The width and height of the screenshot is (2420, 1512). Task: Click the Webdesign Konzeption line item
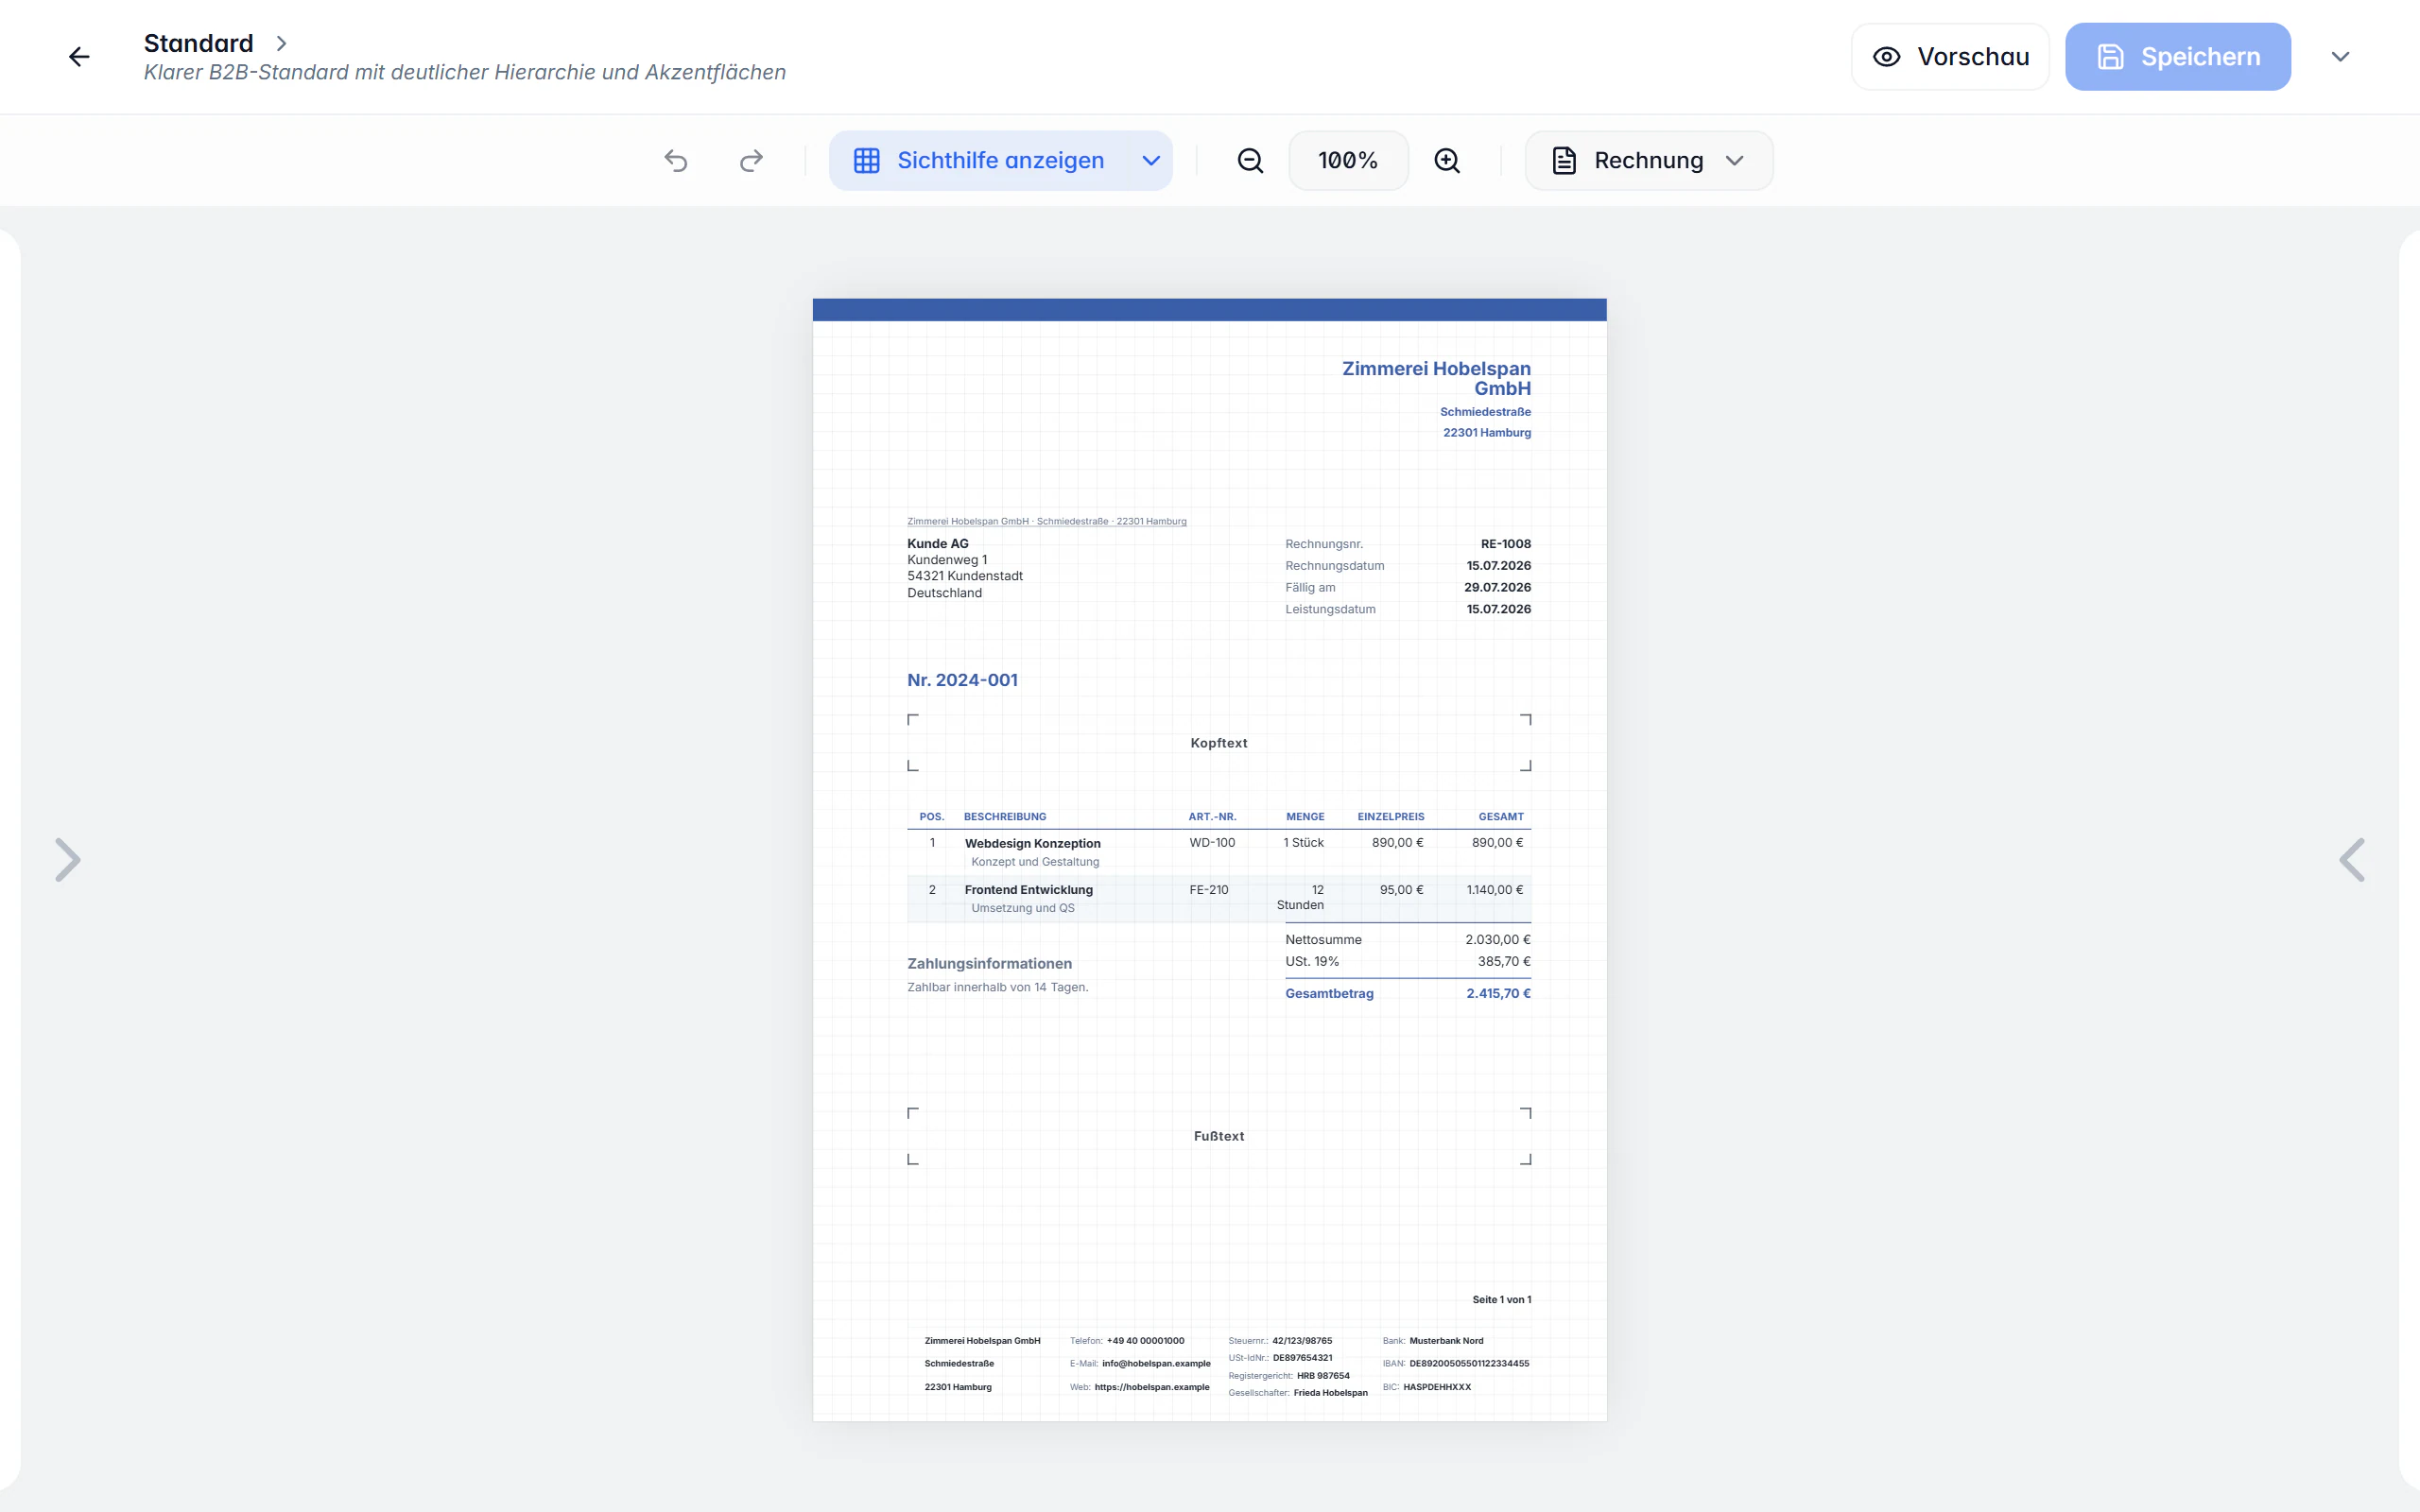point(1032,843)
